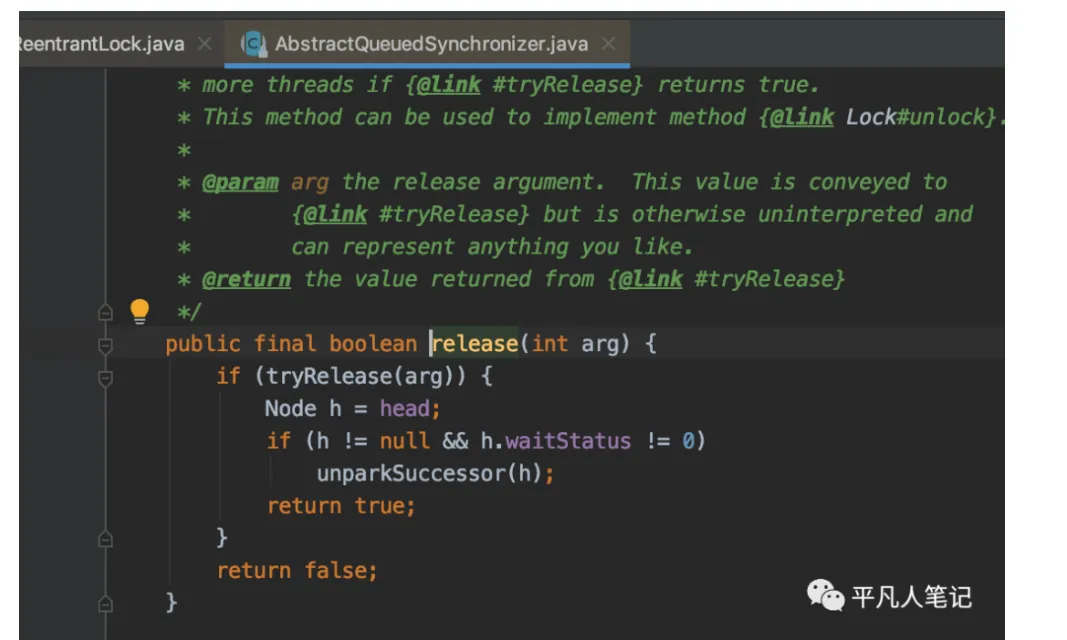Click the 'return true;' statement
Image resolution: width=1067 pixels, height=640 pixels.
pos(341,506)
